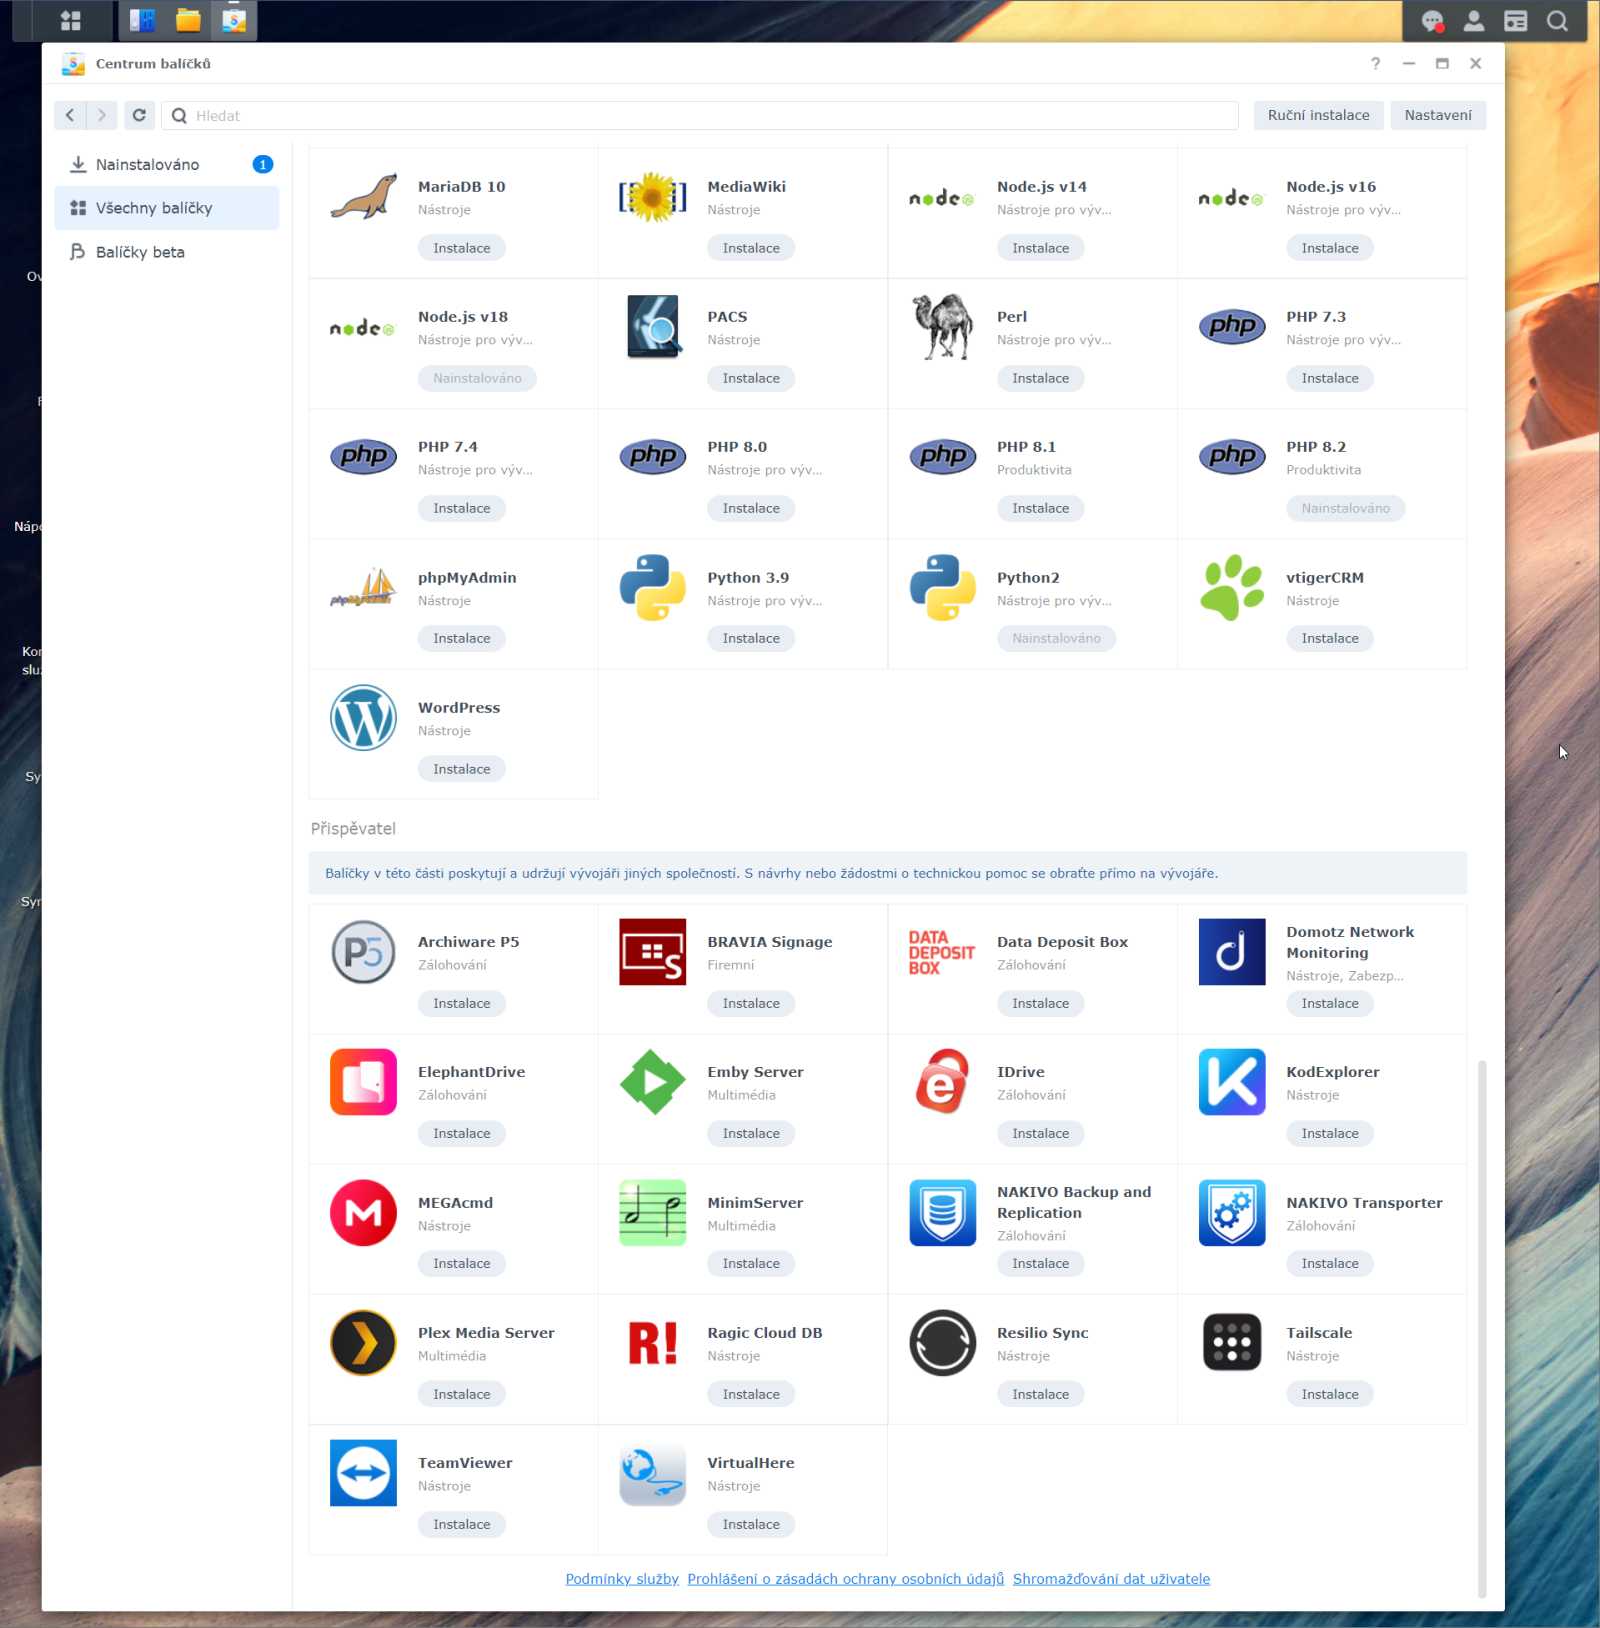
Task: Click the PHP 8.2 package title
Action: point(1316,447)
